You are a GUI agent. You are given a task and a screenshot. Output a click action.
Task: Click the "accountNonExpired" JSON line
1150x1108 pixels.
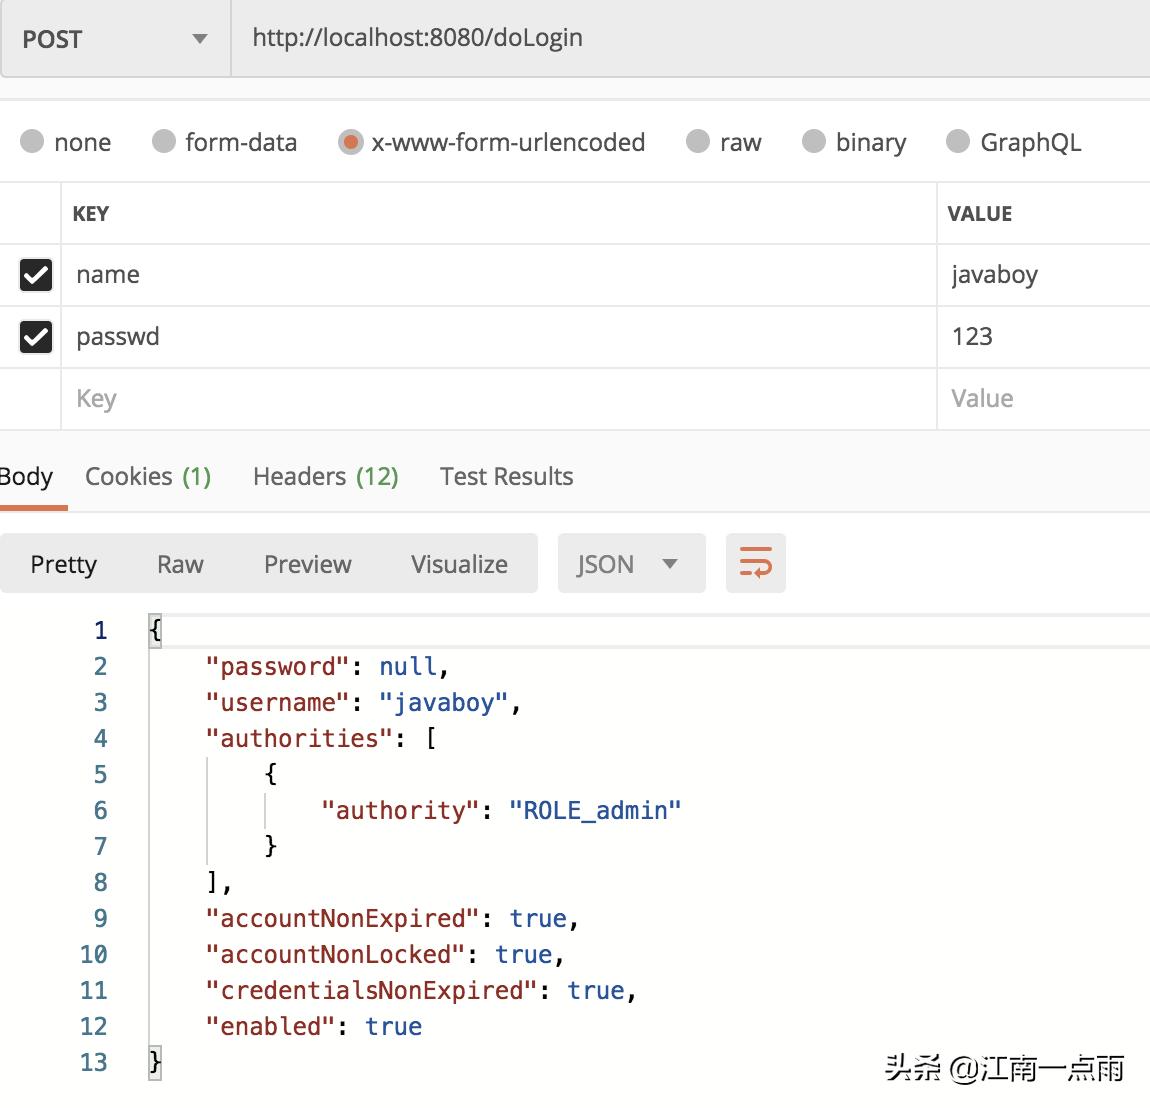click(392, 918)
